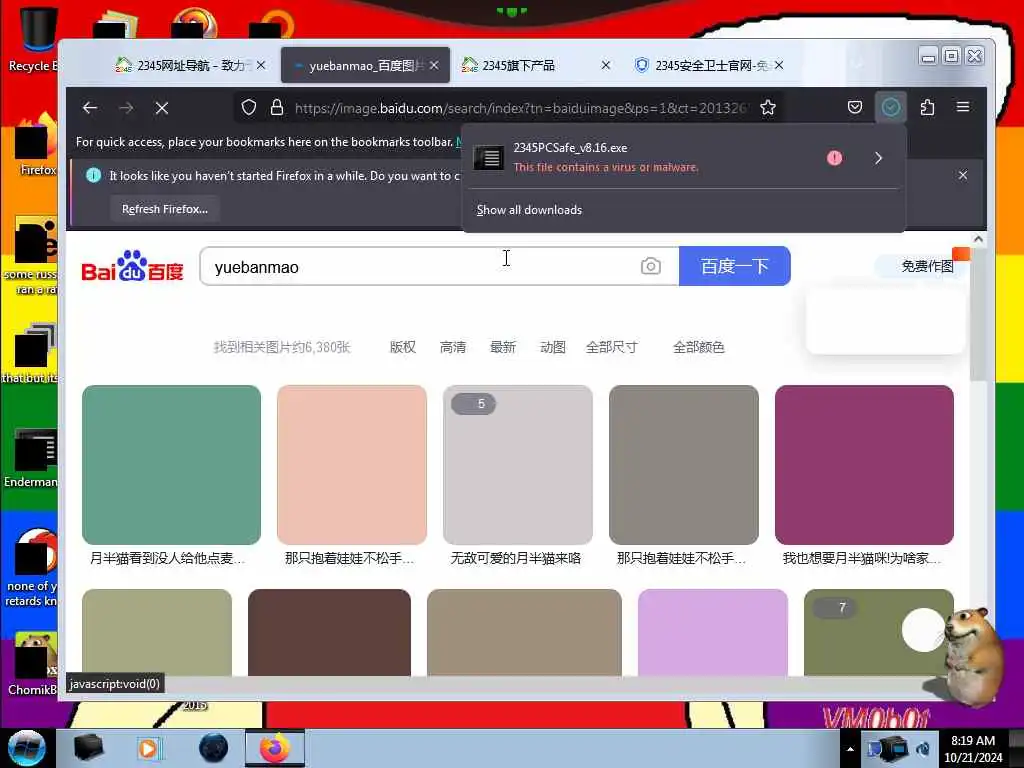Click the Baidu logo
This screenshot has height=768, width=1024.
coord(133,266)
